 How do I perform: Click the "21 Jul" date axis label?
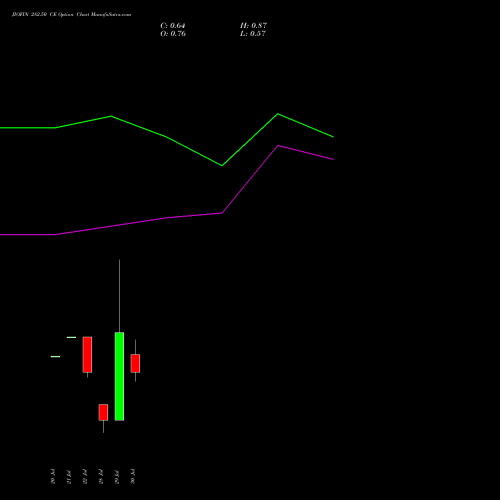69,477
